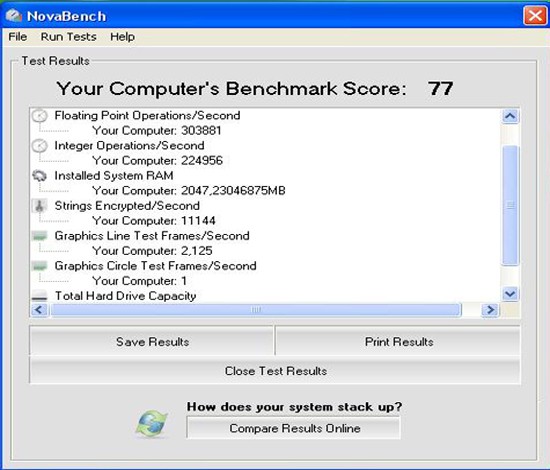Image resolution: width=550 pixels, height=470 pixels.
Task: Close the NovaBench window
Action: pos(535,16)
